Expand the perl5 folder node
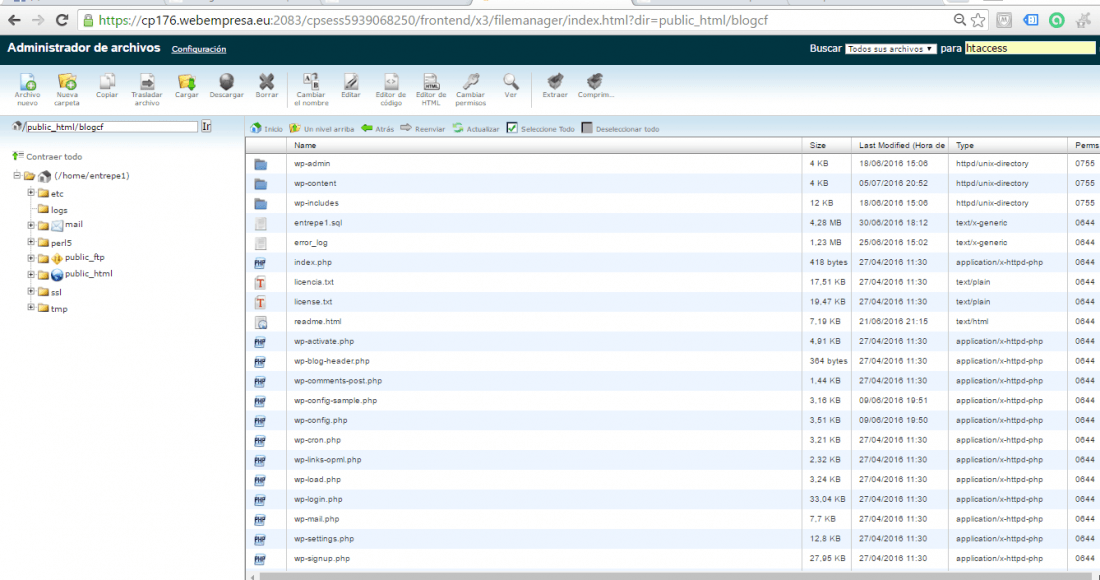 [x=31, y=242]
